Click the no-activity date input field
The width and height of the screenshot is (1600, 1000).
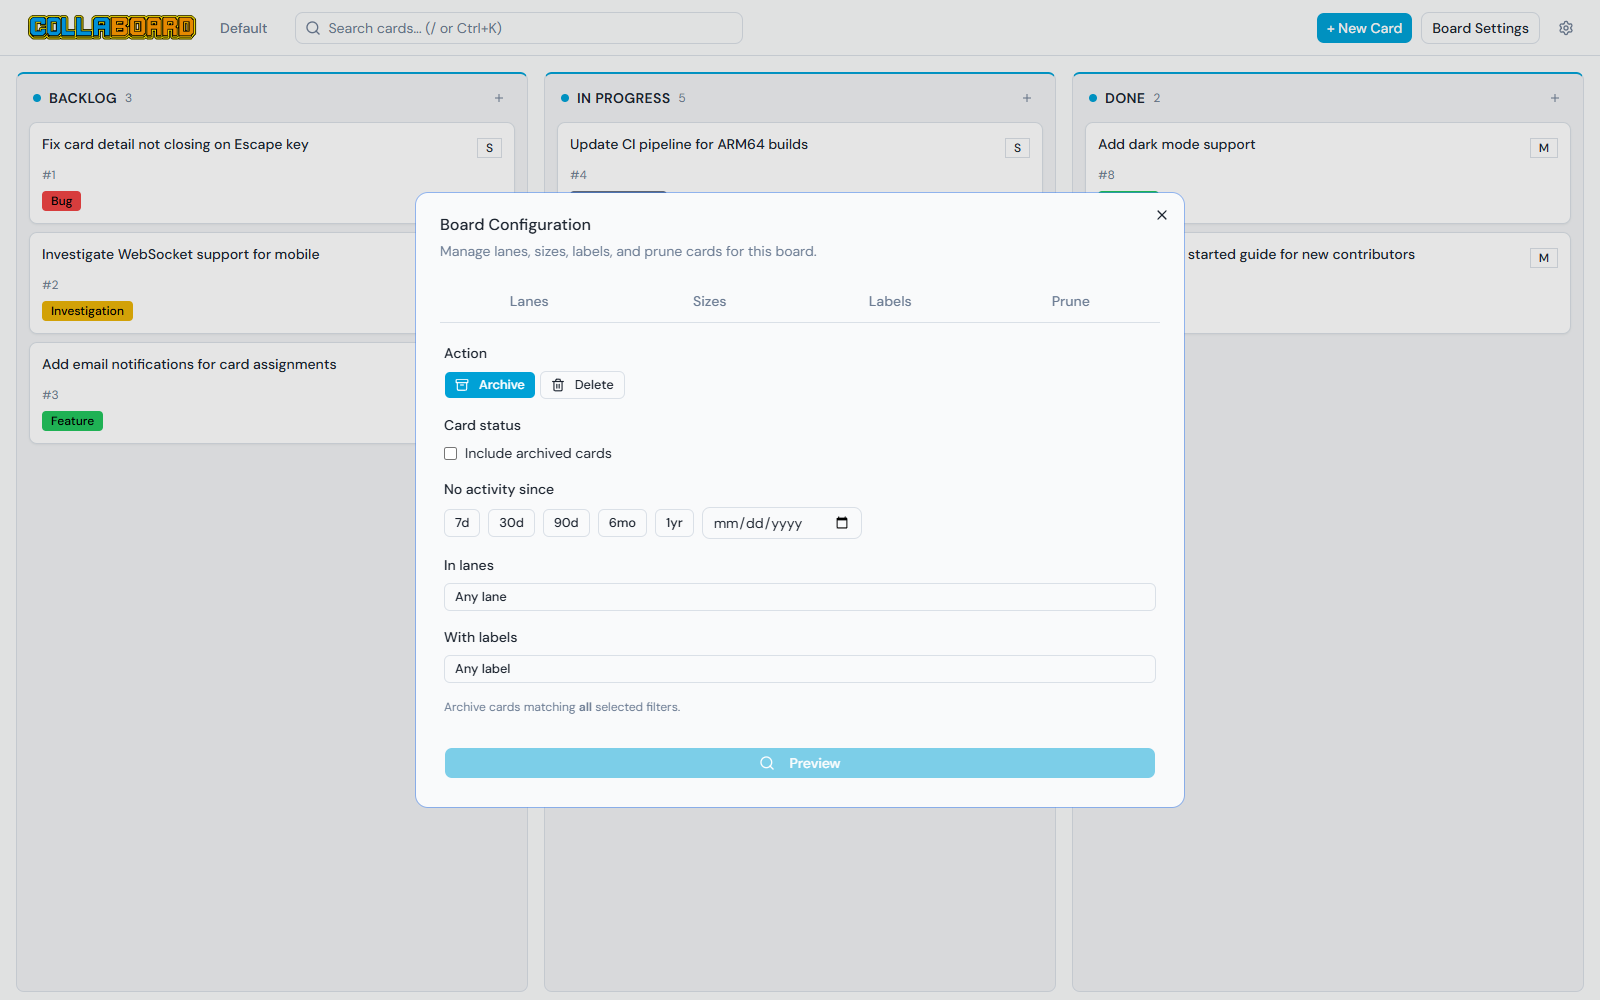(782, 523)
